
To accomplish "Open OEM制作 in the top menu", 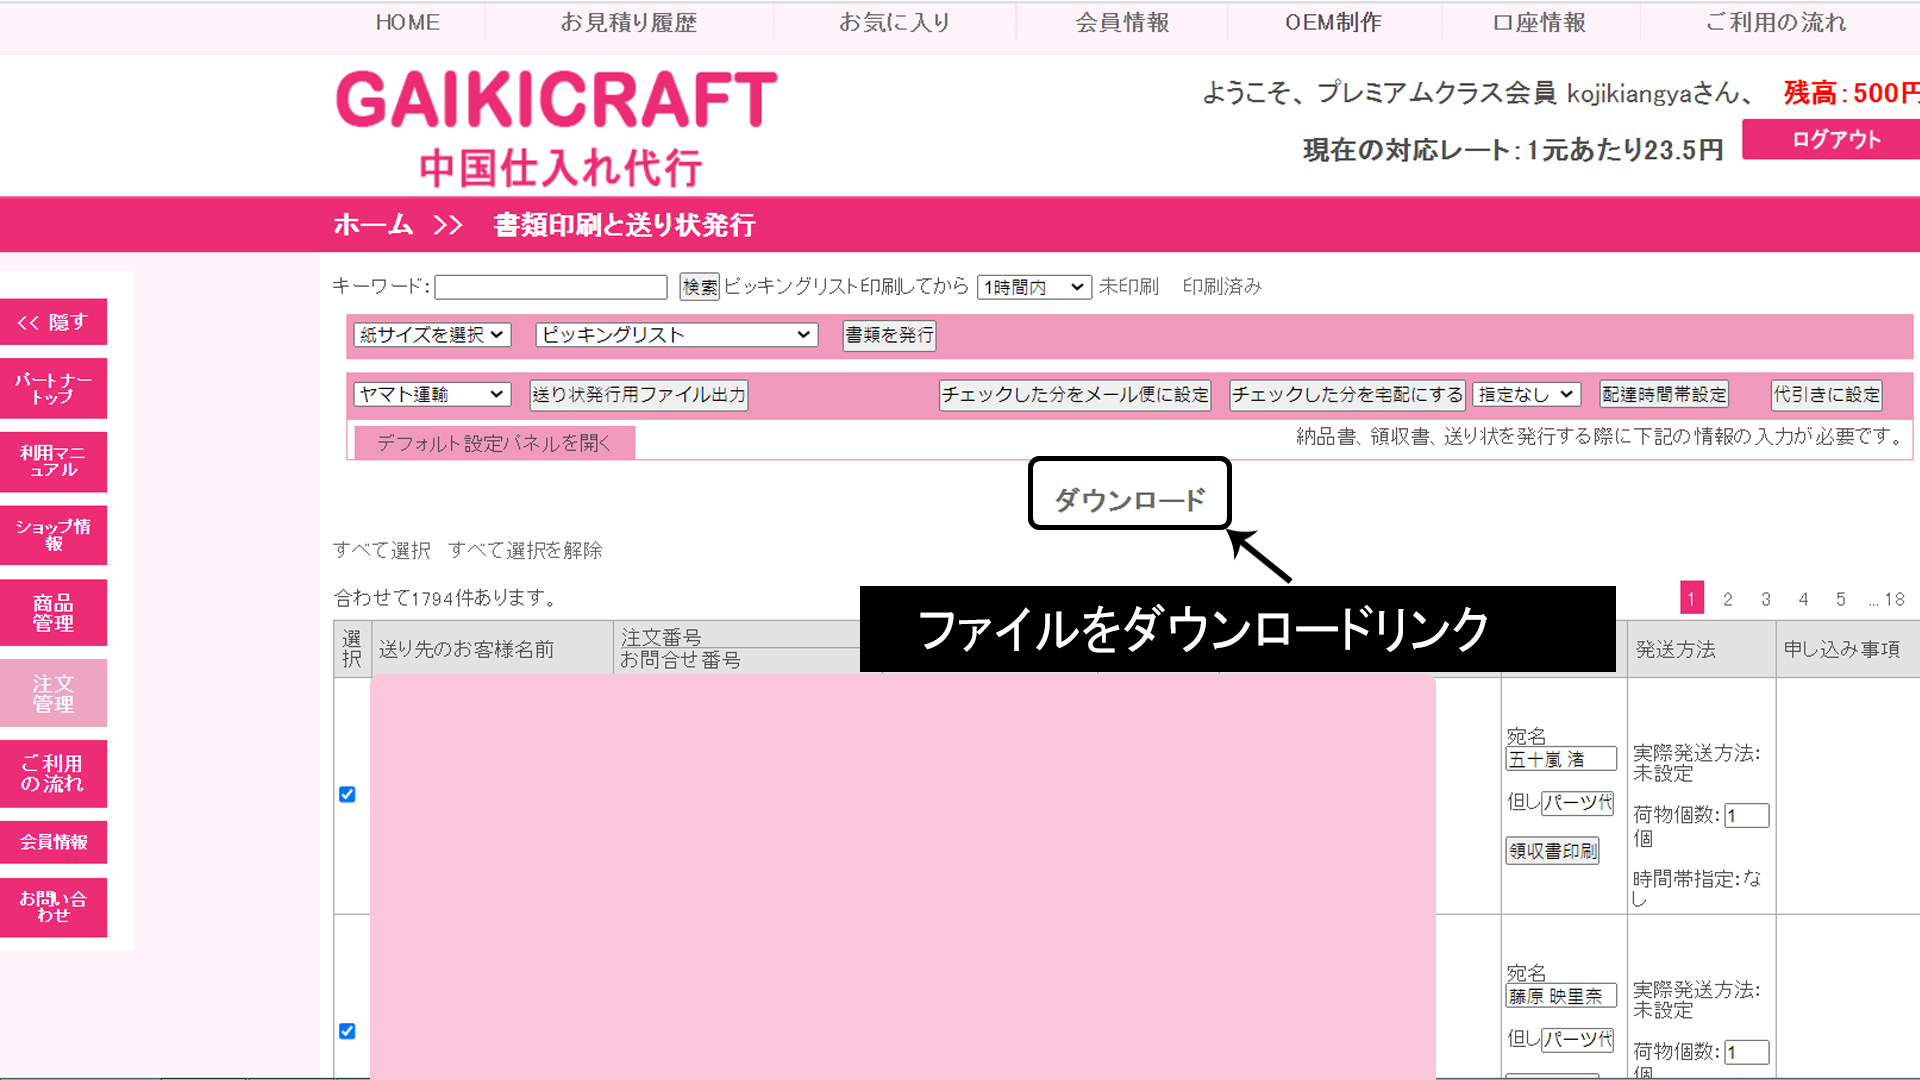I will point(1333,23).
